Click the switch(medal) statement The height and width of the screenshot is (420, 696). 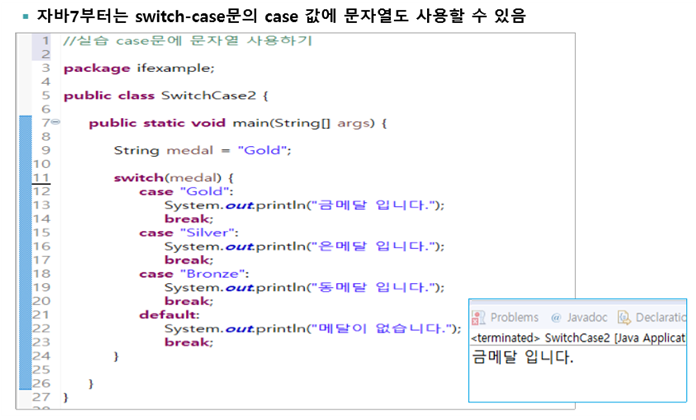[x=174, y=178]
